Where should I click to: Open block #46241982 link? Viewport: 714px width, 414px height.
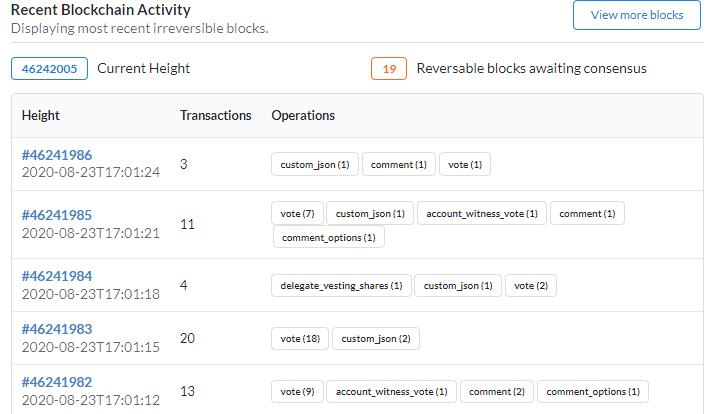click(57, 382)
